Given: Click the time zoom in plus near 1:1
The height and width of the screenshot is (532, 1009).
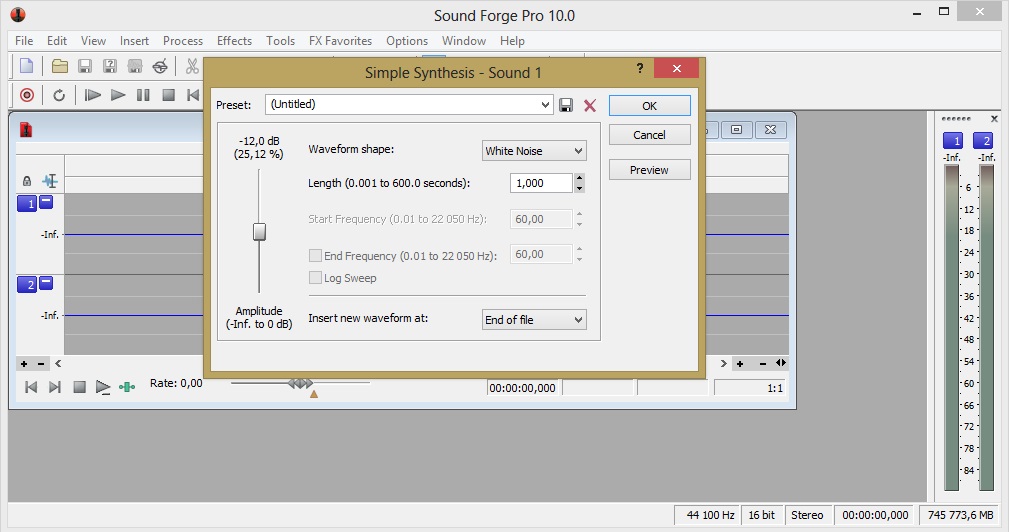Looking at the screenshot, I should (x=740, y=364).
